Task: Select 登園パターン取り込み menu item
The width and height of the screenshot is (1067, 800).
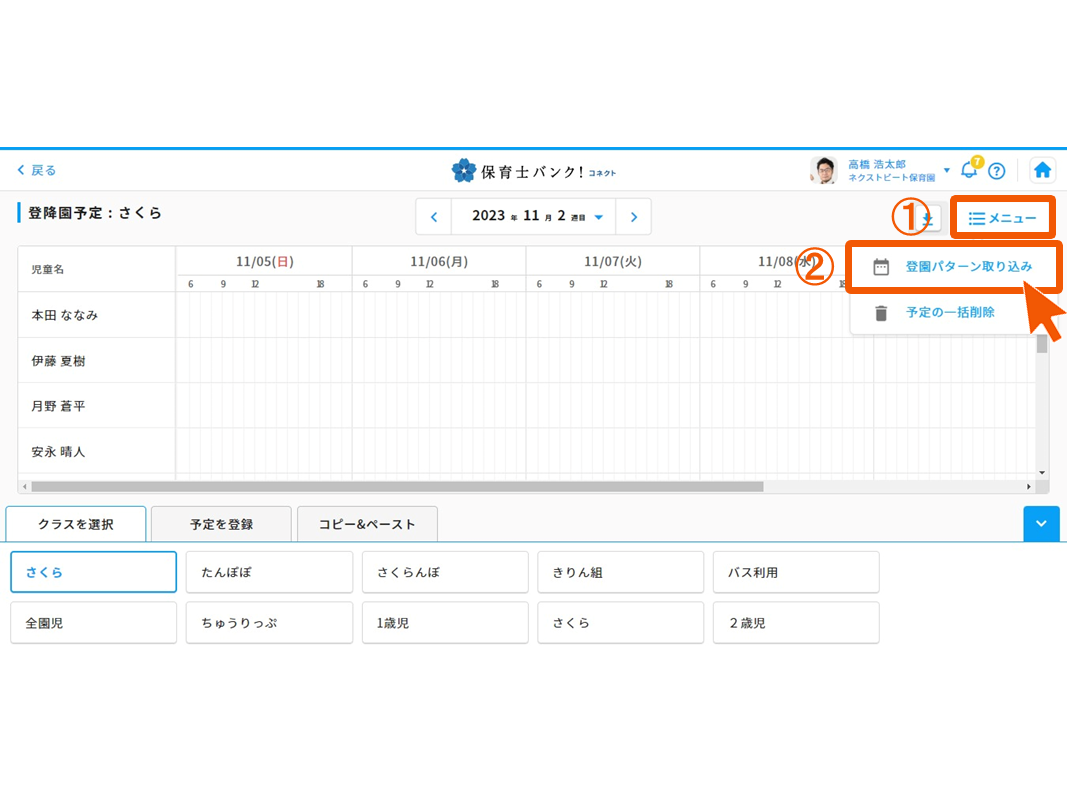Action: click(953, 267)
